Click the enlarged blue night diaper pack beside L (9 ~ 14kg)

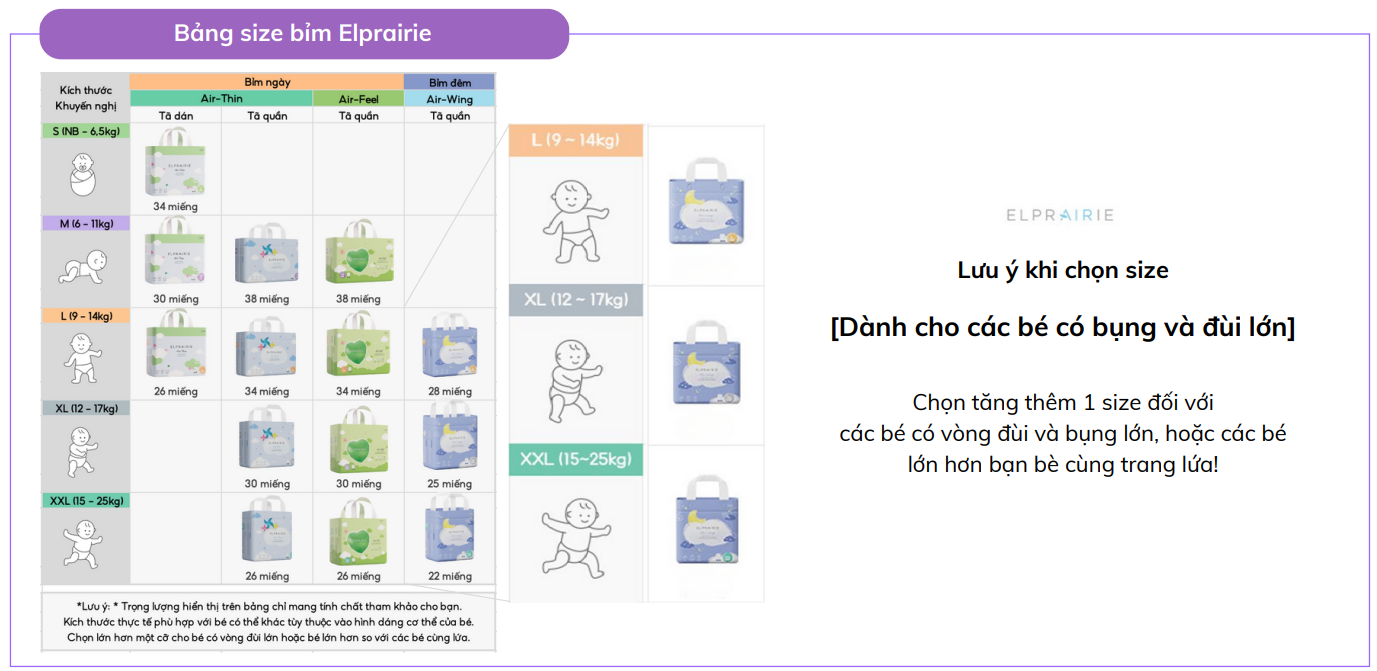pos(707,203)
